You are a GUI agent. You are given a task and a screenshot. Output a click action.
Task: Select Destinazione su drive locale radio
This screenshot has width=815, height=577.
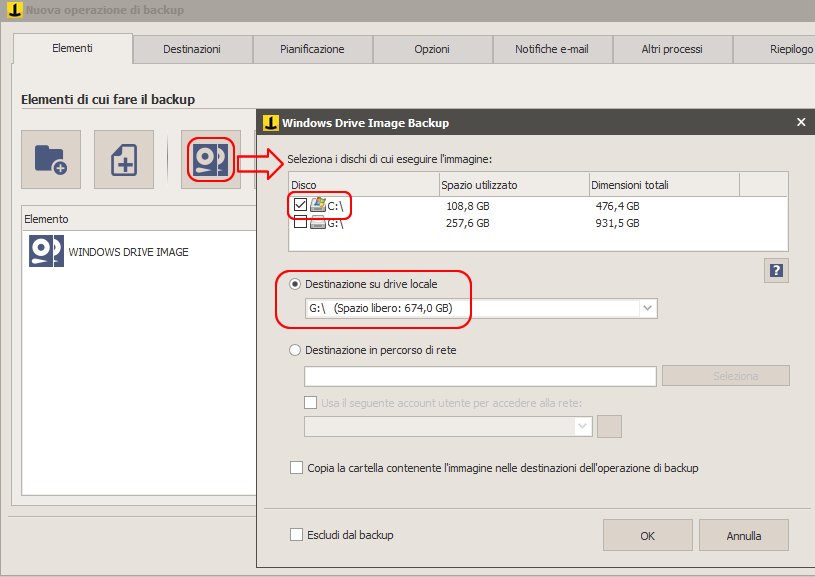click(295, 284)
